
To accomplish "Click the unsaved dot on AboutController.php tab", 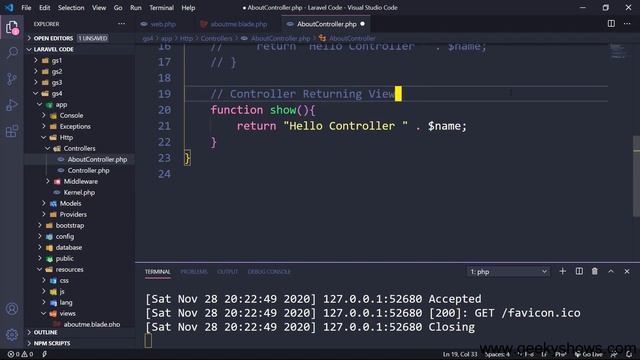I will click(362, 24).
